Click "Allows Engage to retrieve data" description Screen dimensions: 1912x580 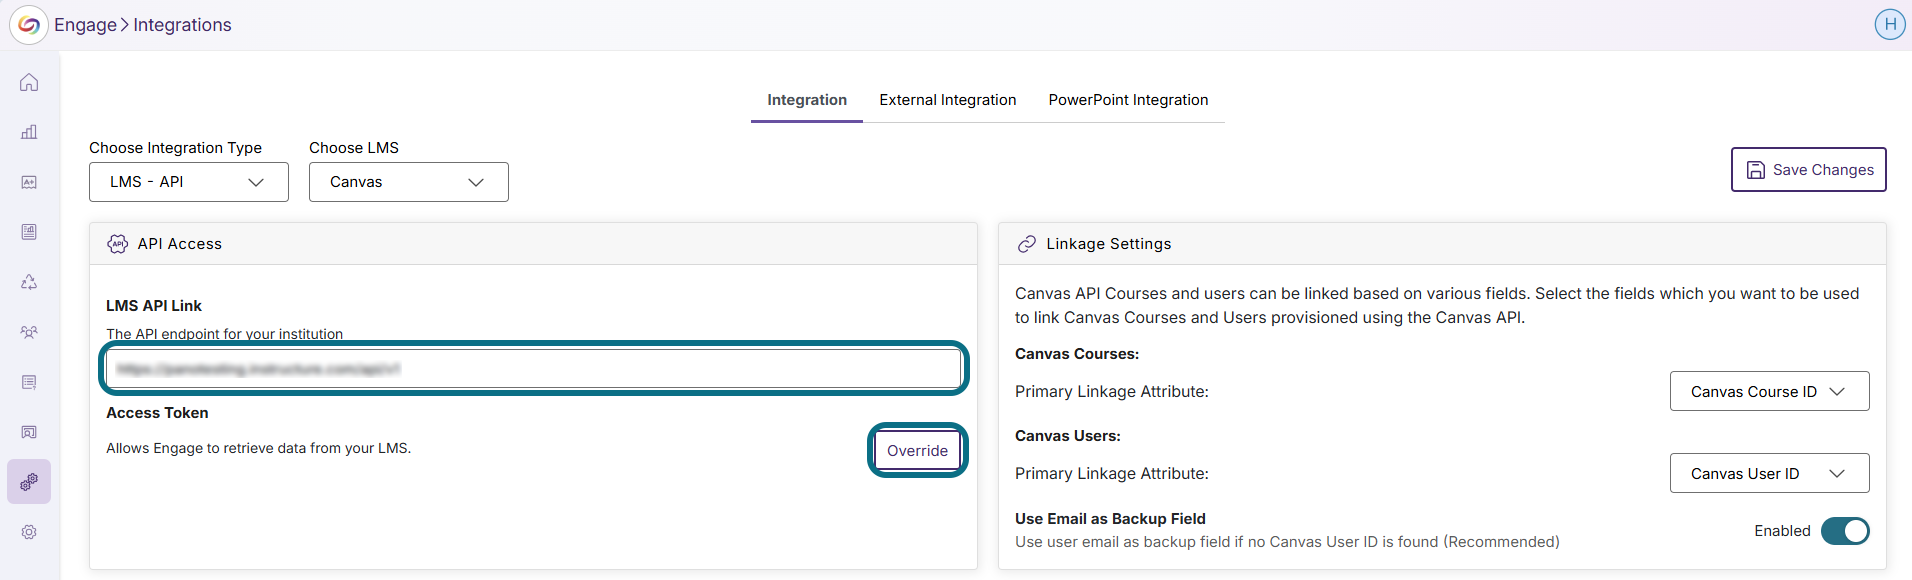(258, 448)
